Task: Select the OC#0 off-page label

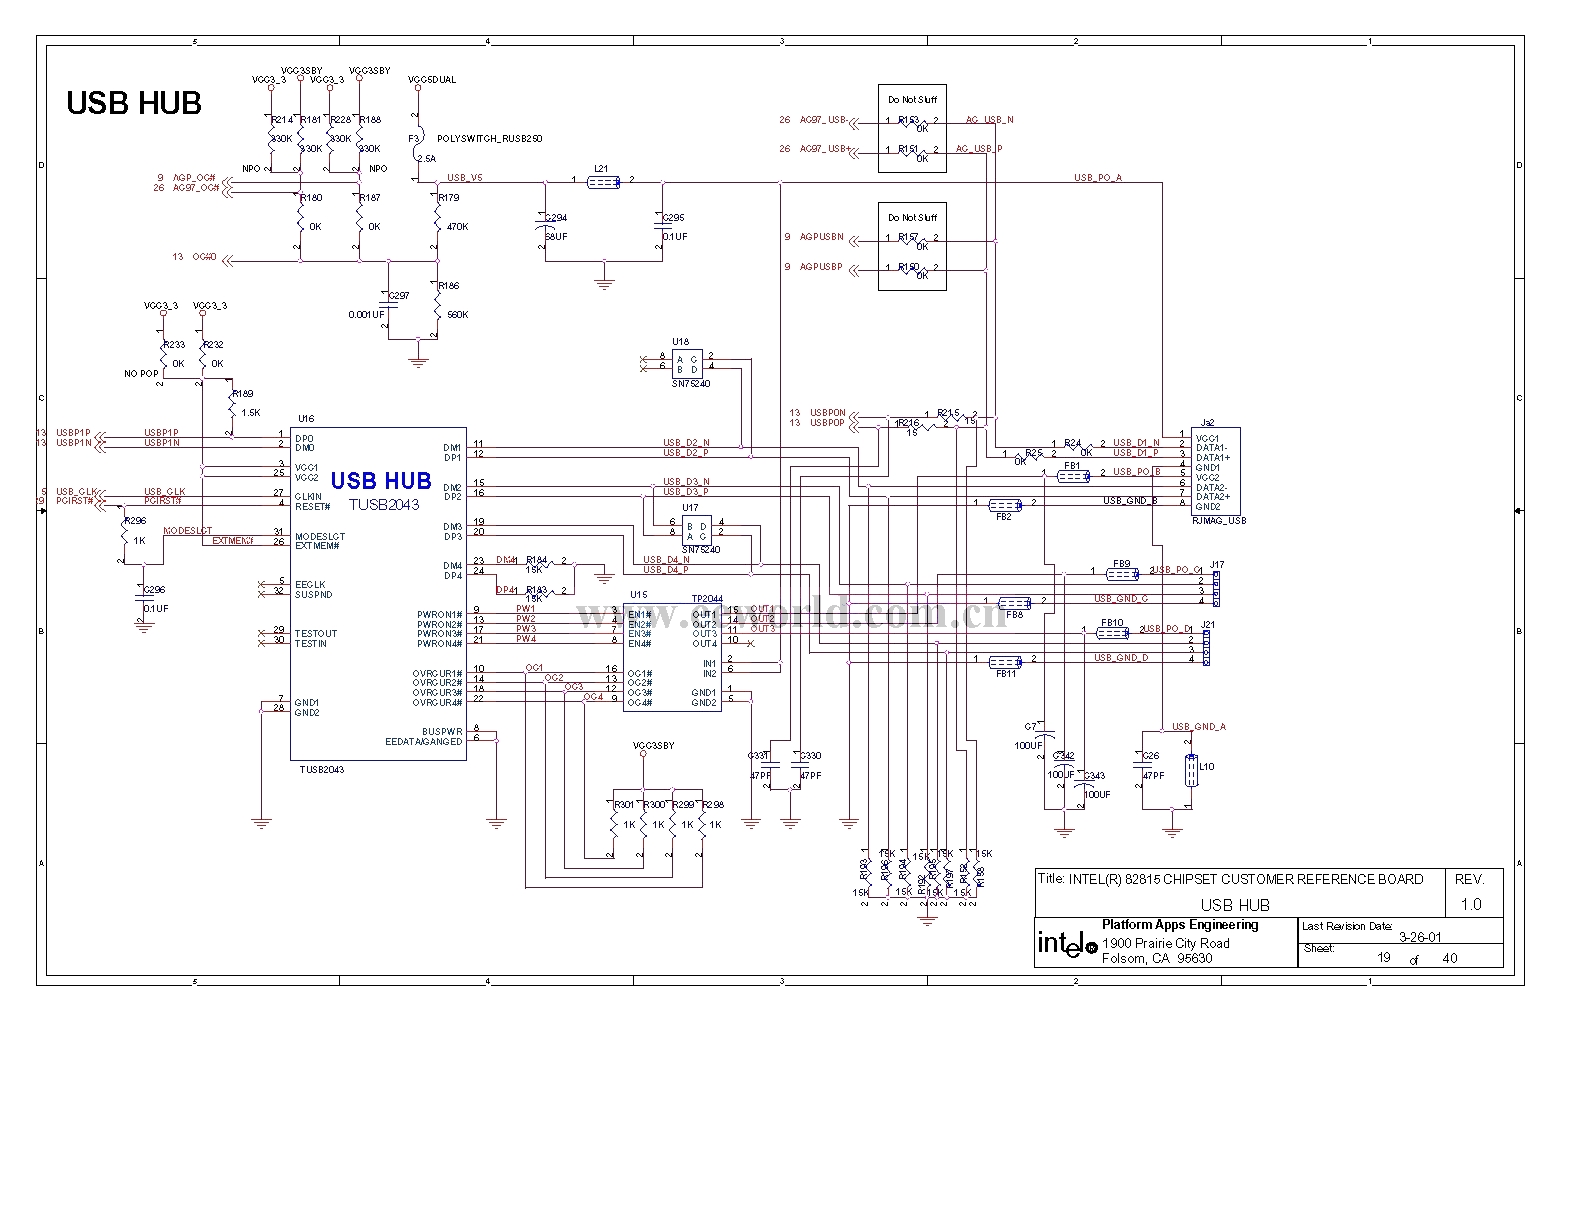Action: point(204,257)
